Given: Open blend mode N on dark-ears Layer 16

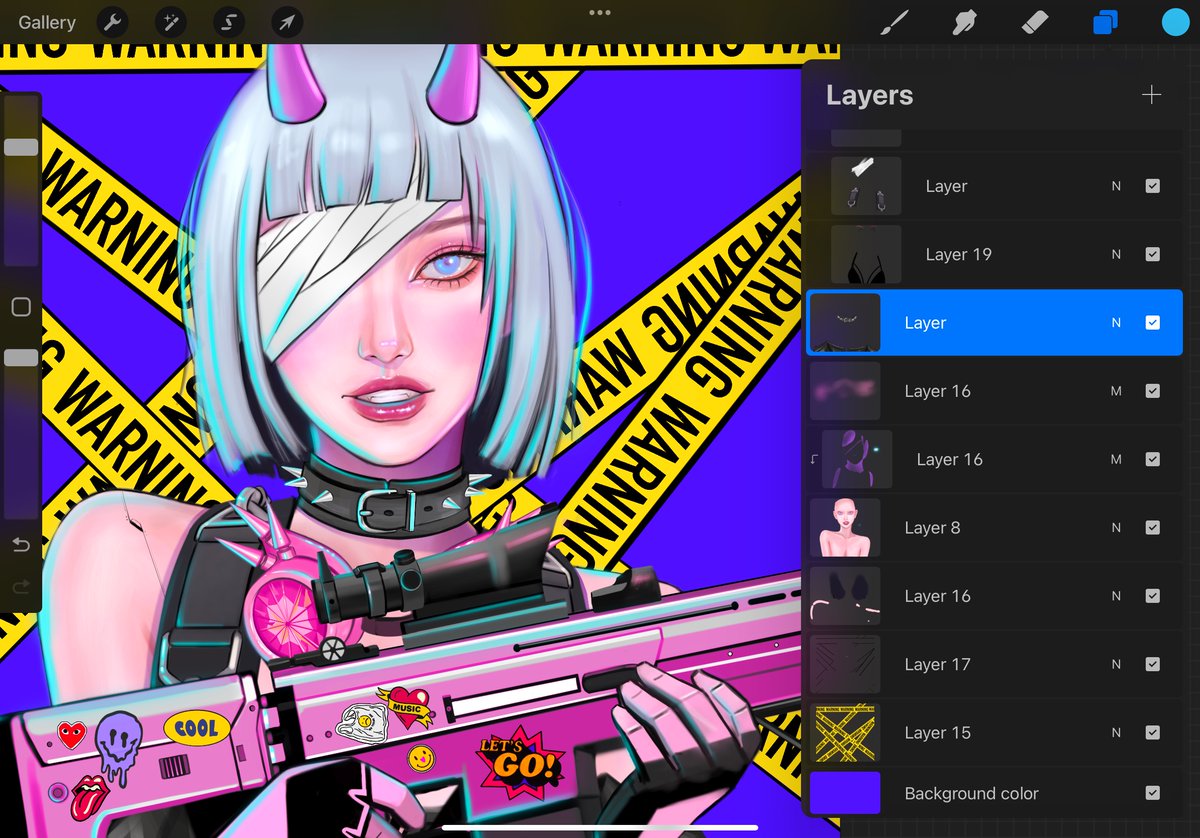Looking at the screenshot, I should [x=1116, y=596].
